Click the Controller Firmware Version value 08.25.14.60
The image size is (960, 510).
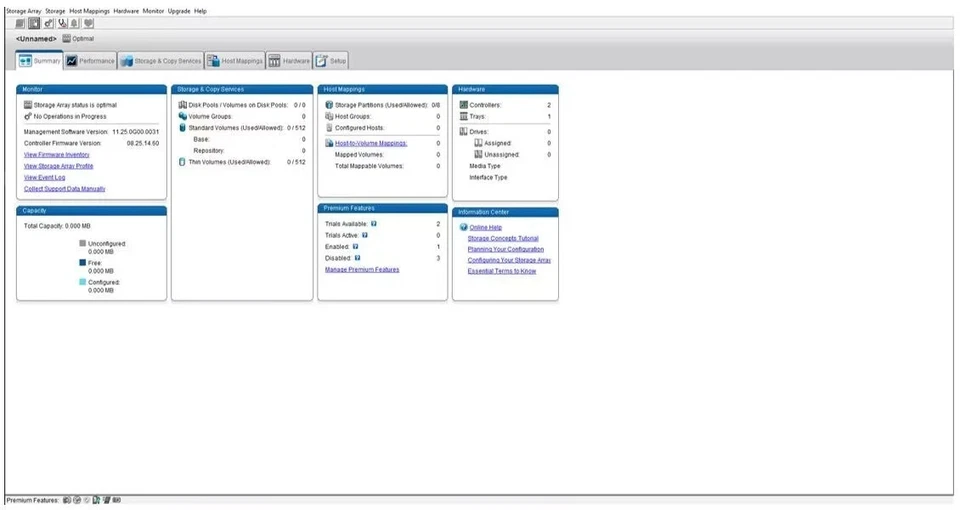(143, 143)
